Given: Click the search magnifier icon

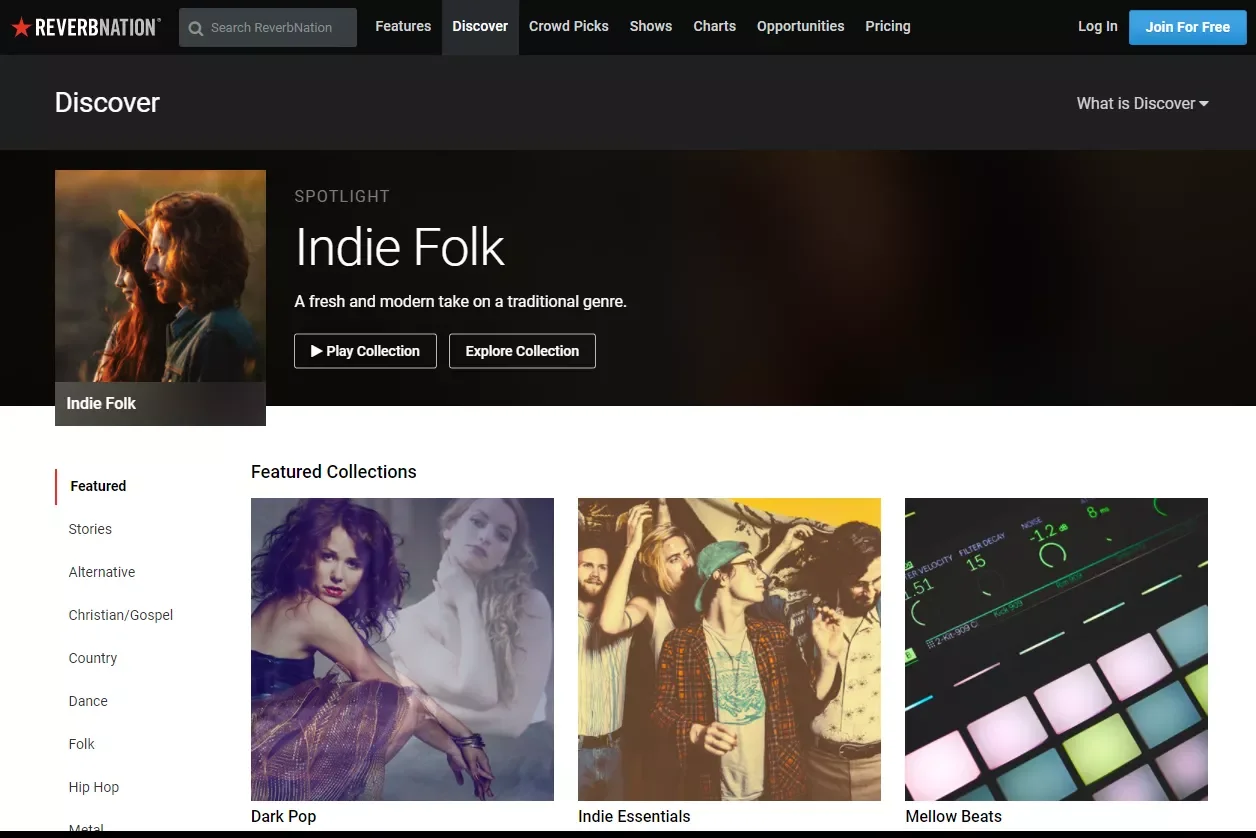Looking at the screenshot, I should pos(196,28).
